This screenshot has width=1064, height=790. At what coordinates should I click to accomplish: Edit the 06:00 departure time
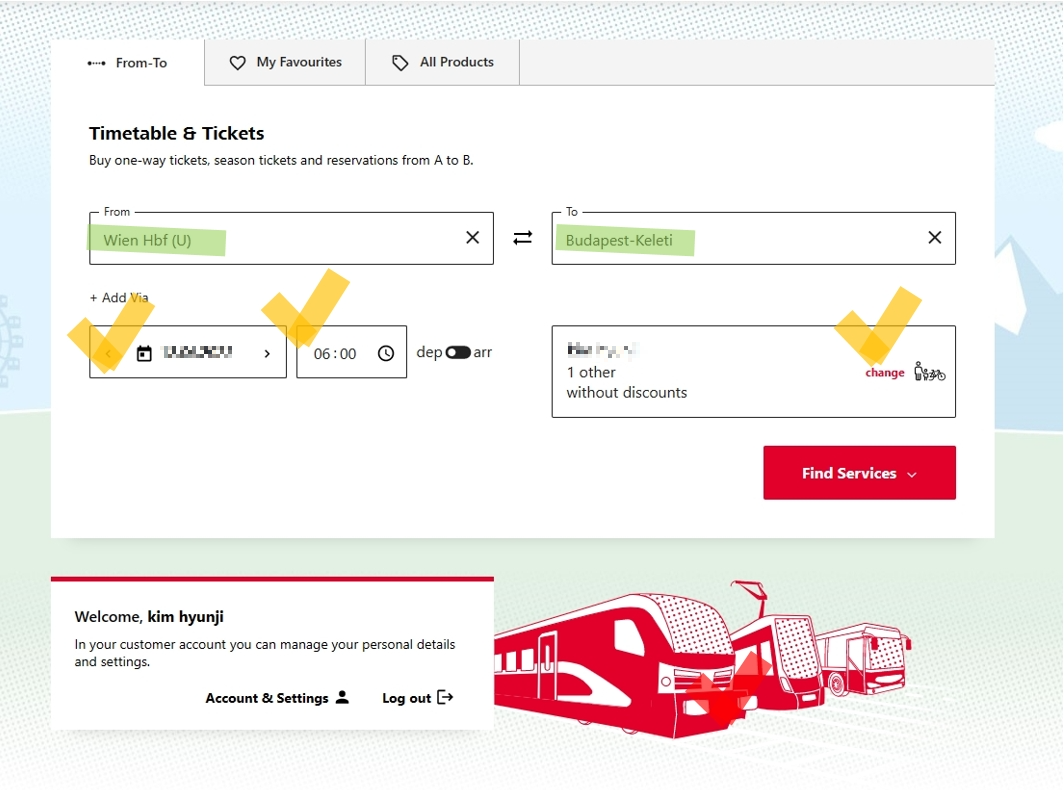coord(335,354)
